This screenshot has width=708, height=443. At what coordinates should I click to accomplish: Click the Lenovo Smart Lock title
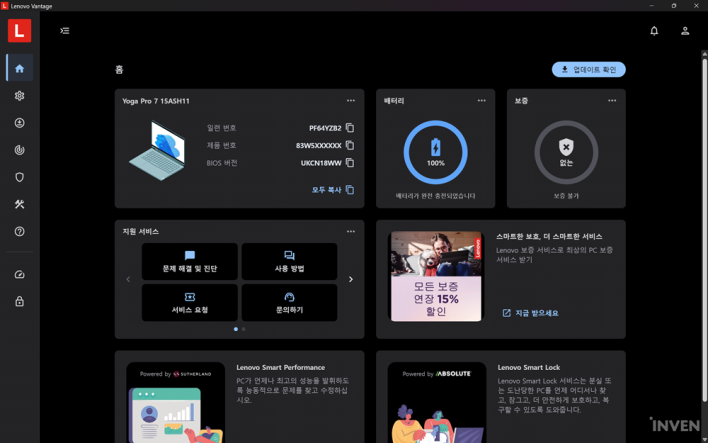click(x=529, y=368)
